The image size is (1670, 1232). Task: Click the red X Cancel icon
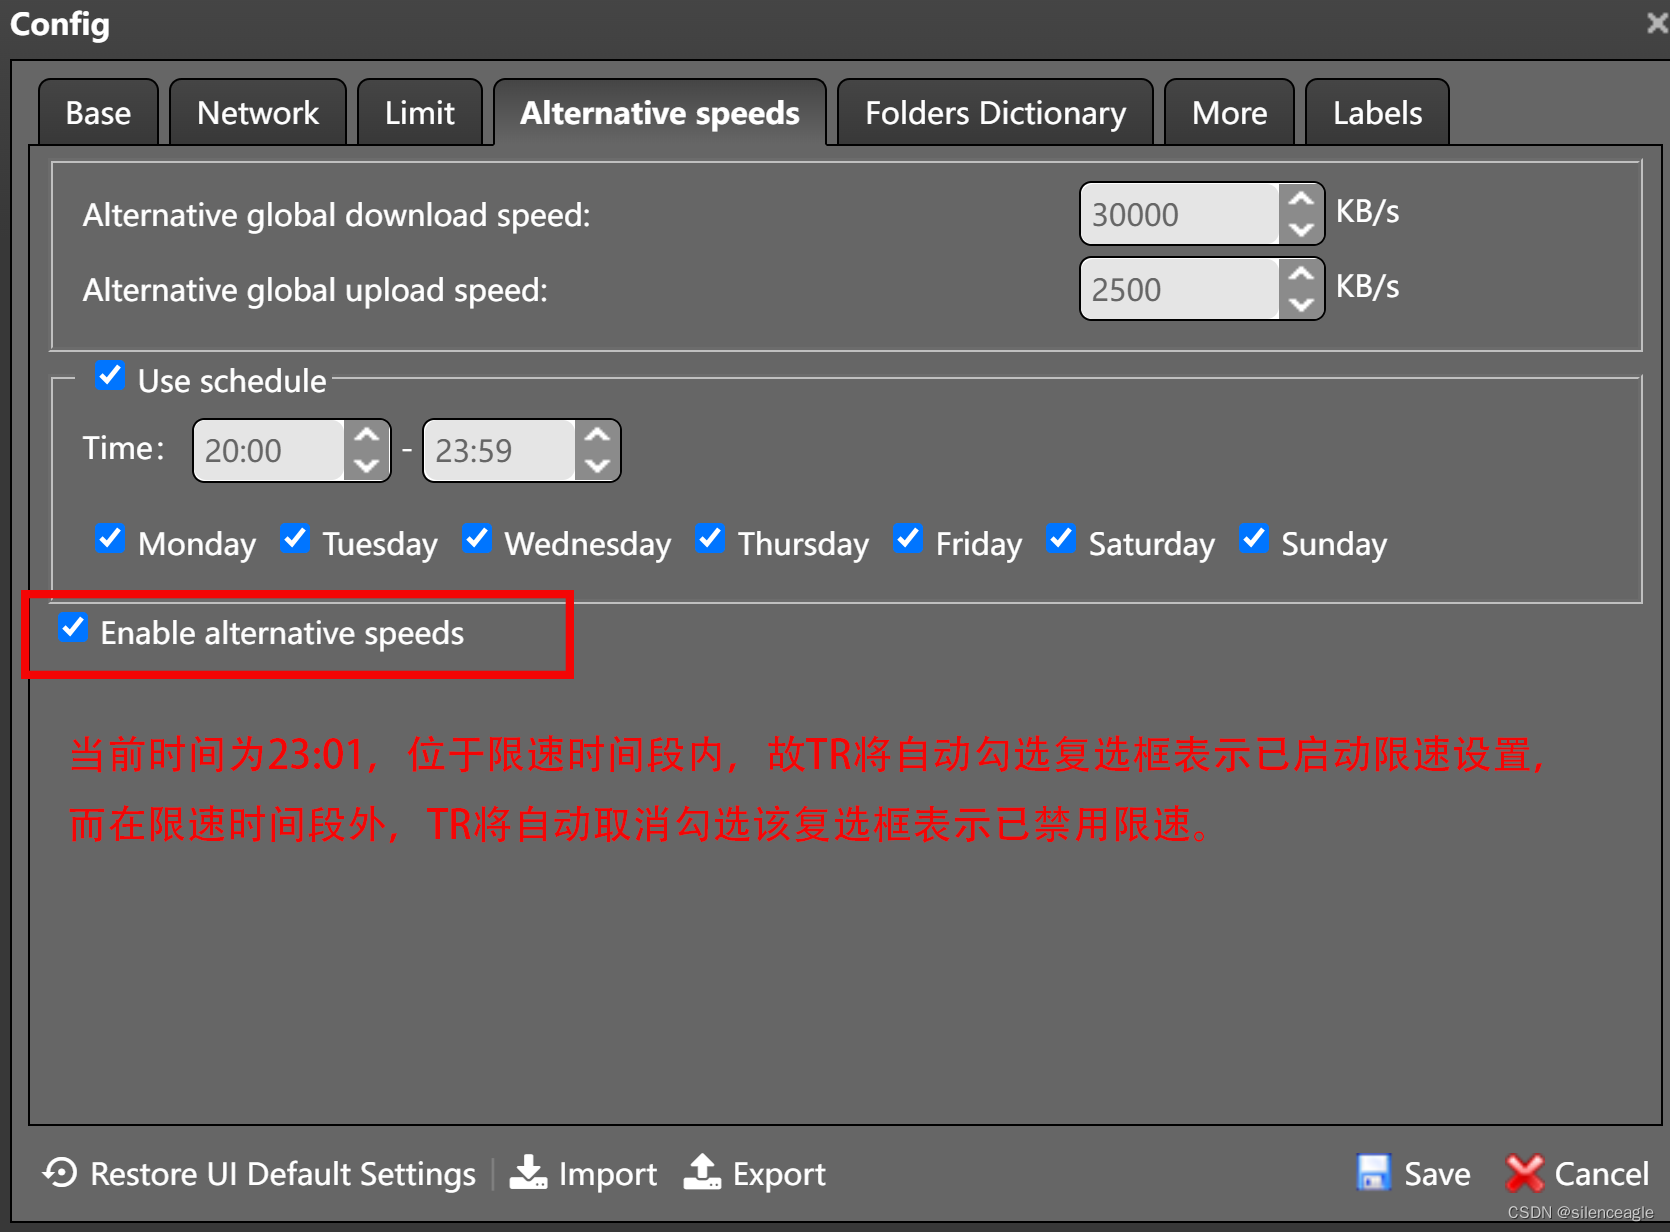point(1524,1173)
